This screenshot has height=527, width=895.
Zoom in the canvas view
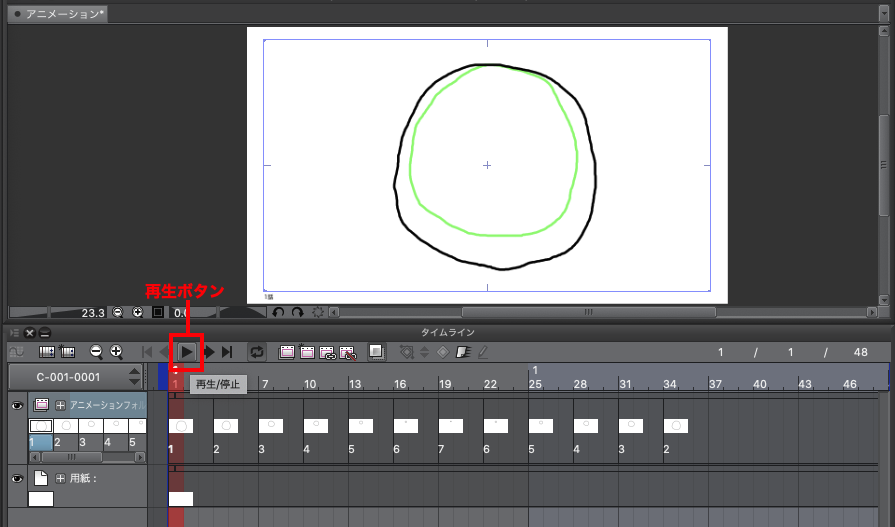pyautogui.click(x=138, y=312)
